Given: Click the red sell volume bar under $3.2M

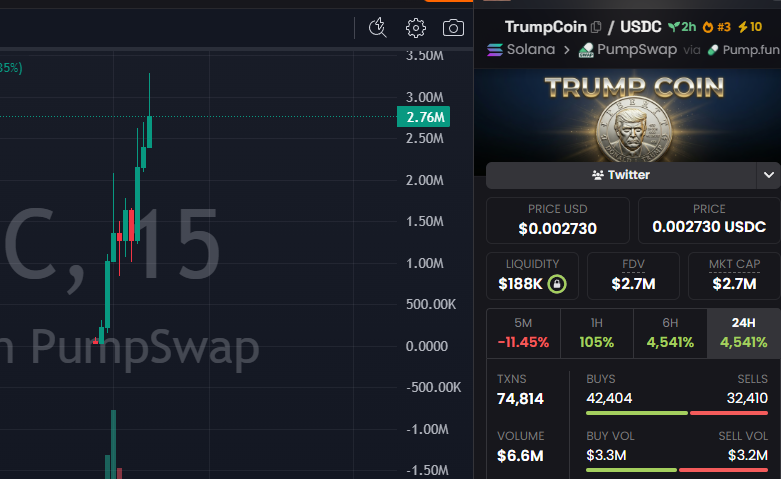Looking at the screenshot, I should click(x=723, y=470).
